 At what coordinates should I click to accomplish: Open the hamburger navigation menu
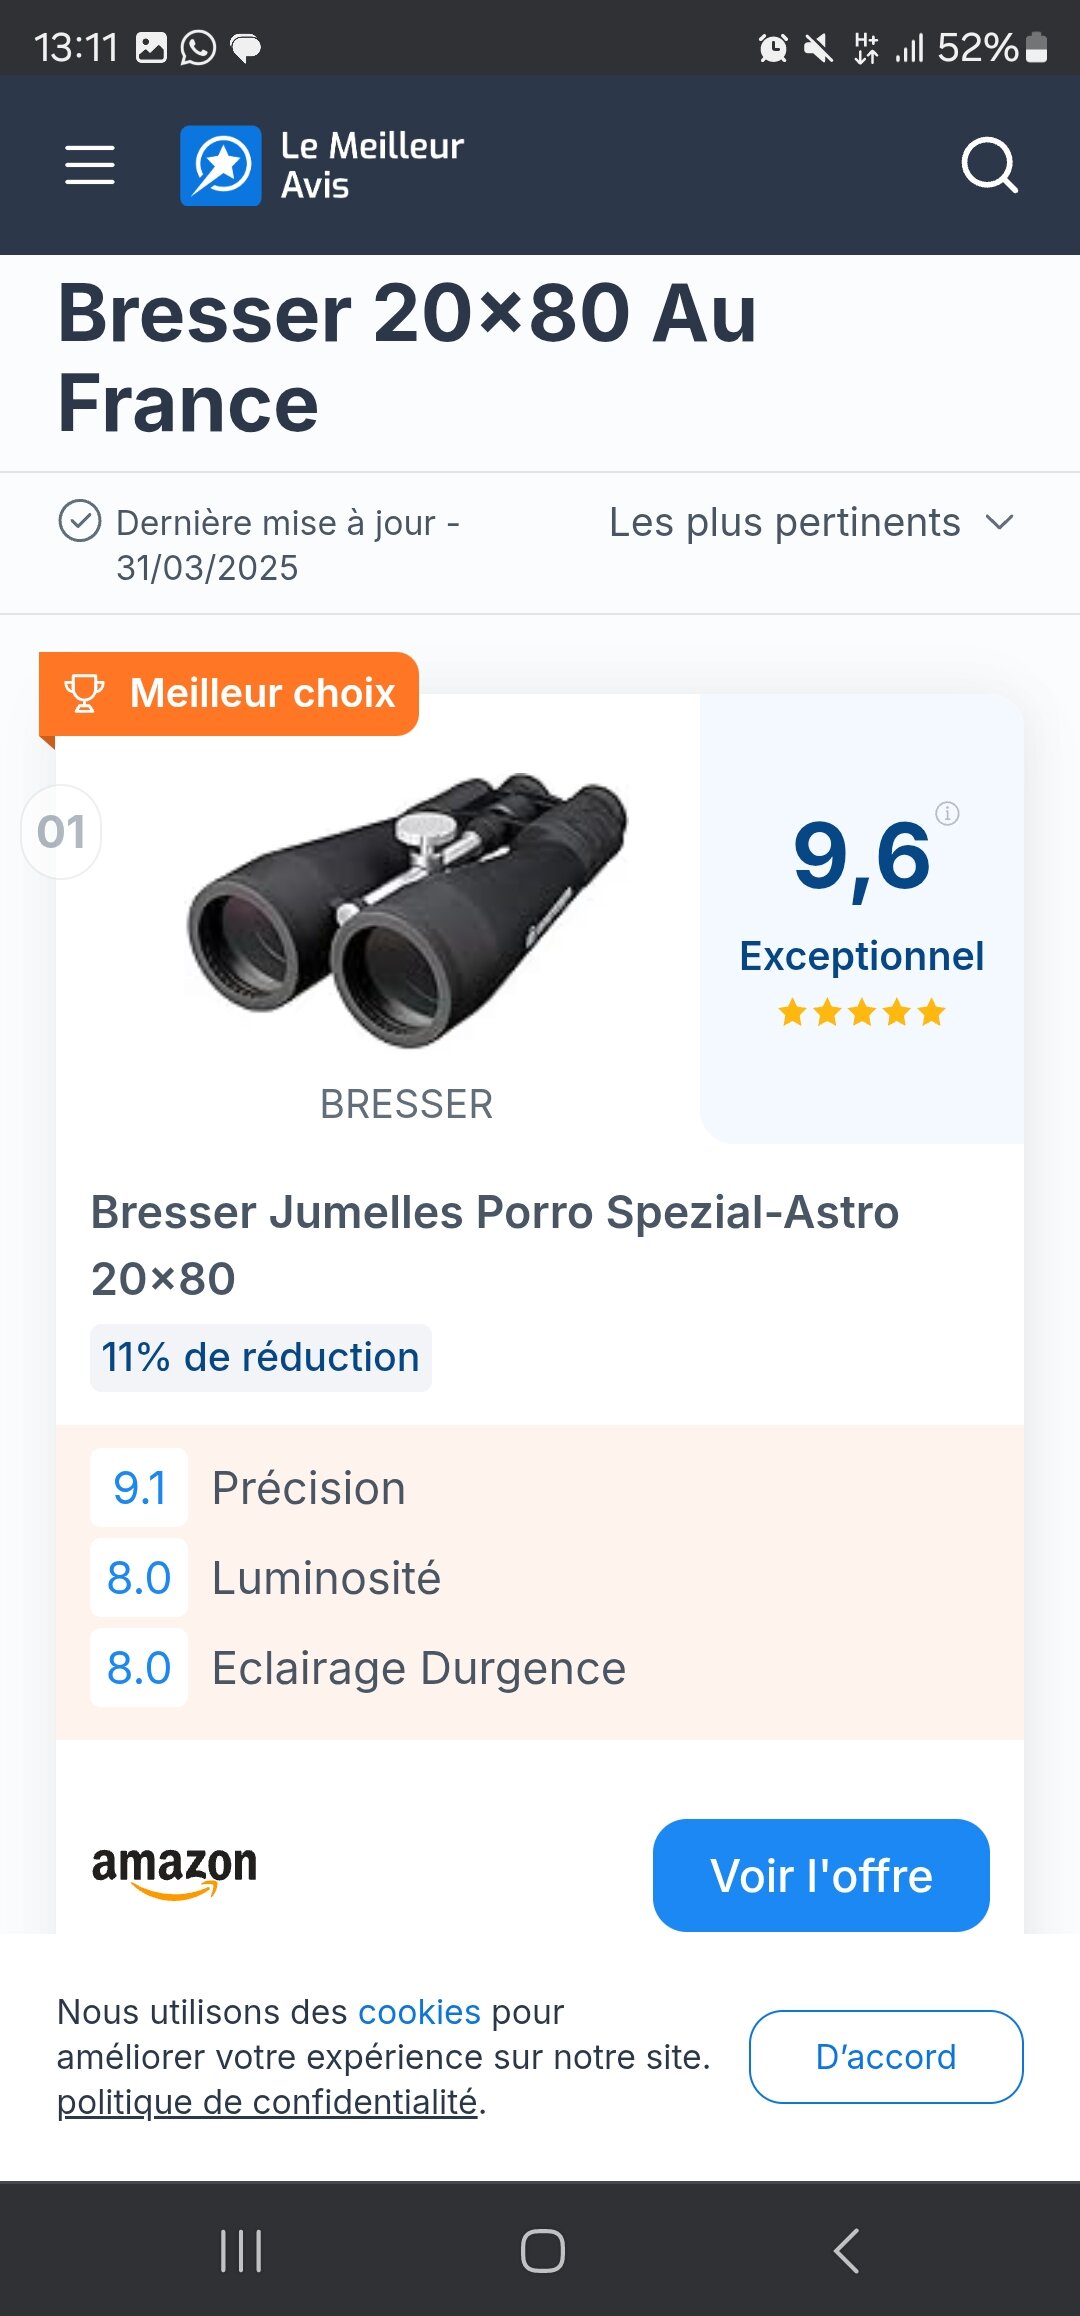(90, 165)
